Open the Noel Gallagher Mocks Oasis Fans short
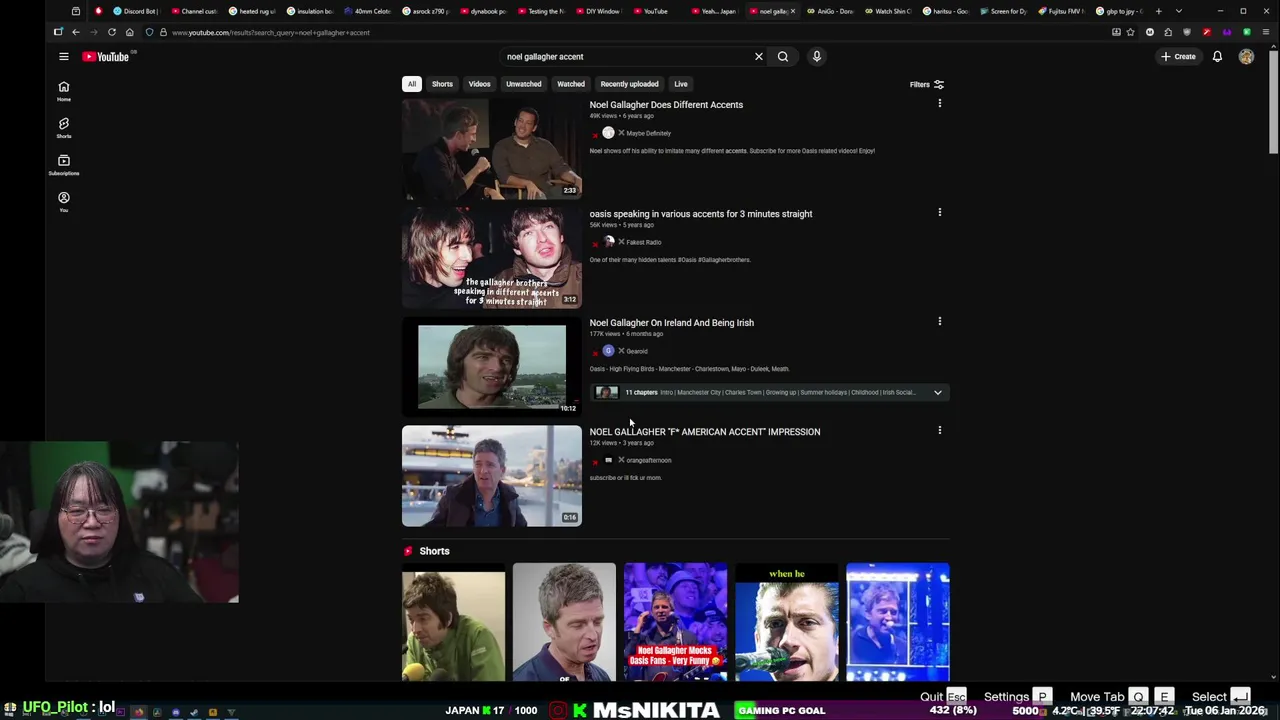The height and width of the screenshot is (720, 1280). pyautogui.click(x=675, y=622)
